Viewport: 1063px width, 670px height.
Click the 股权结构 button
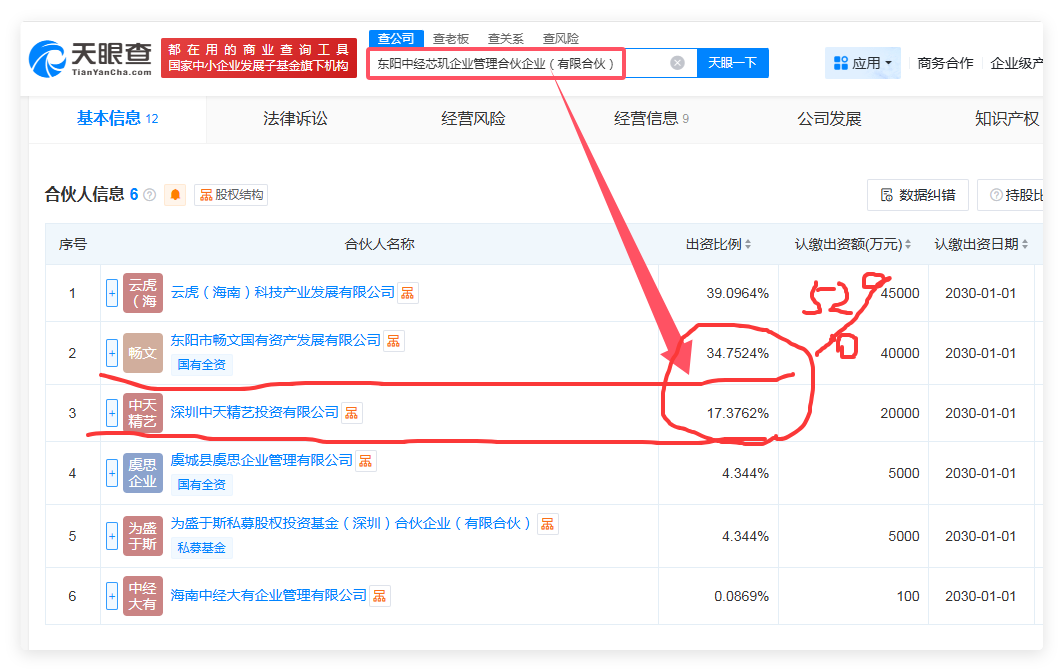tap(231, 195)
